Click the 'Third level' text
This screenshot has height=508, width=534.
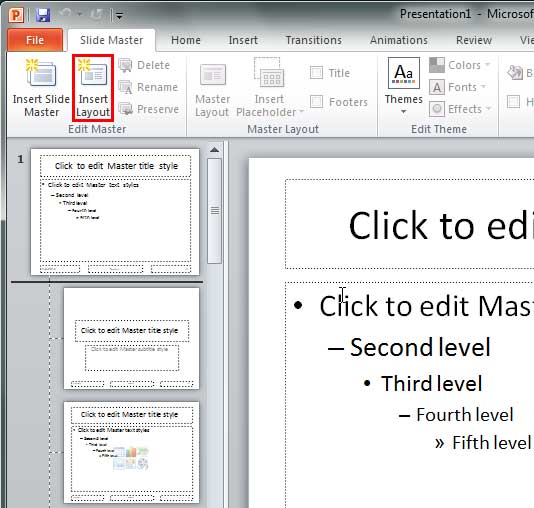(431, 383)
